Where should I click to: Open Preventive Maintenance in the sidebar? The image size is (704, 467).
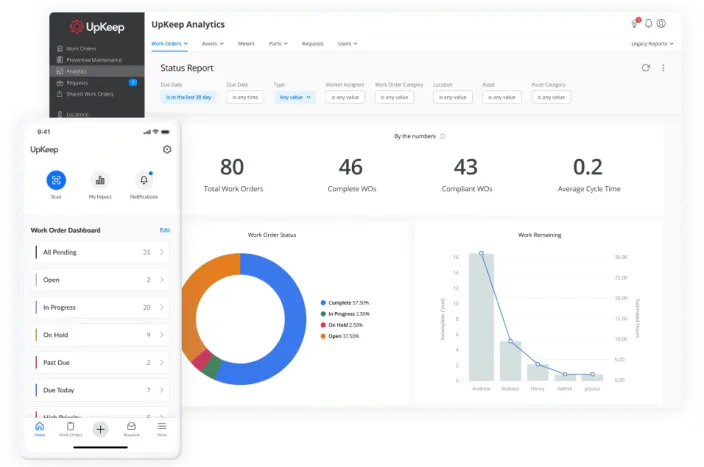(x=89, y=60)
